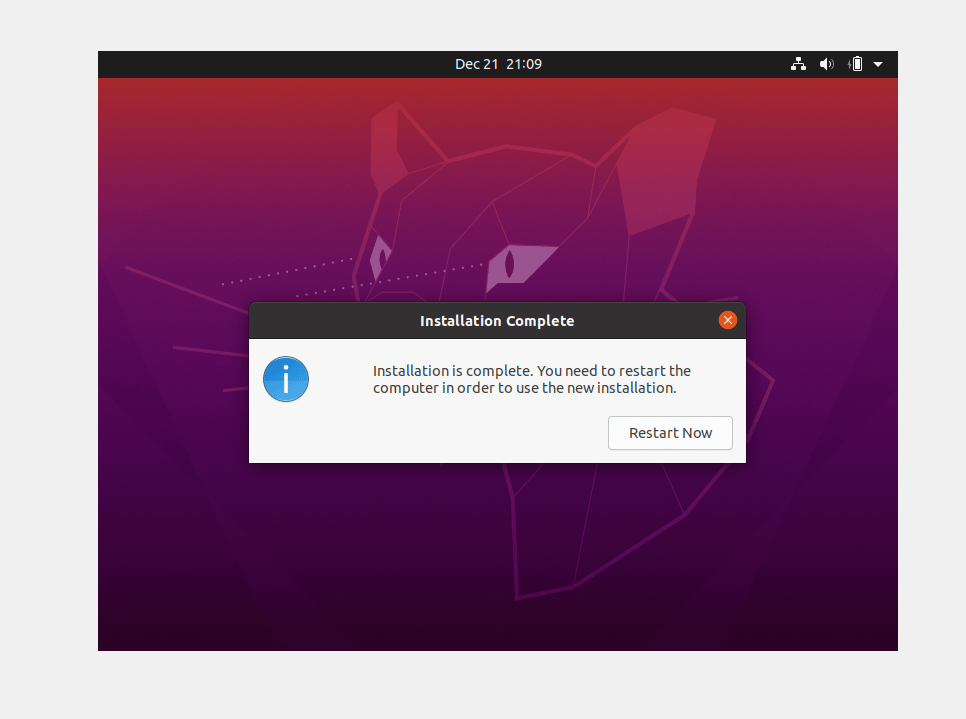This screenshot has height=719, width=966.
Task: Open the Dec 21 21:09 clock menu
Action: (498, 64)
